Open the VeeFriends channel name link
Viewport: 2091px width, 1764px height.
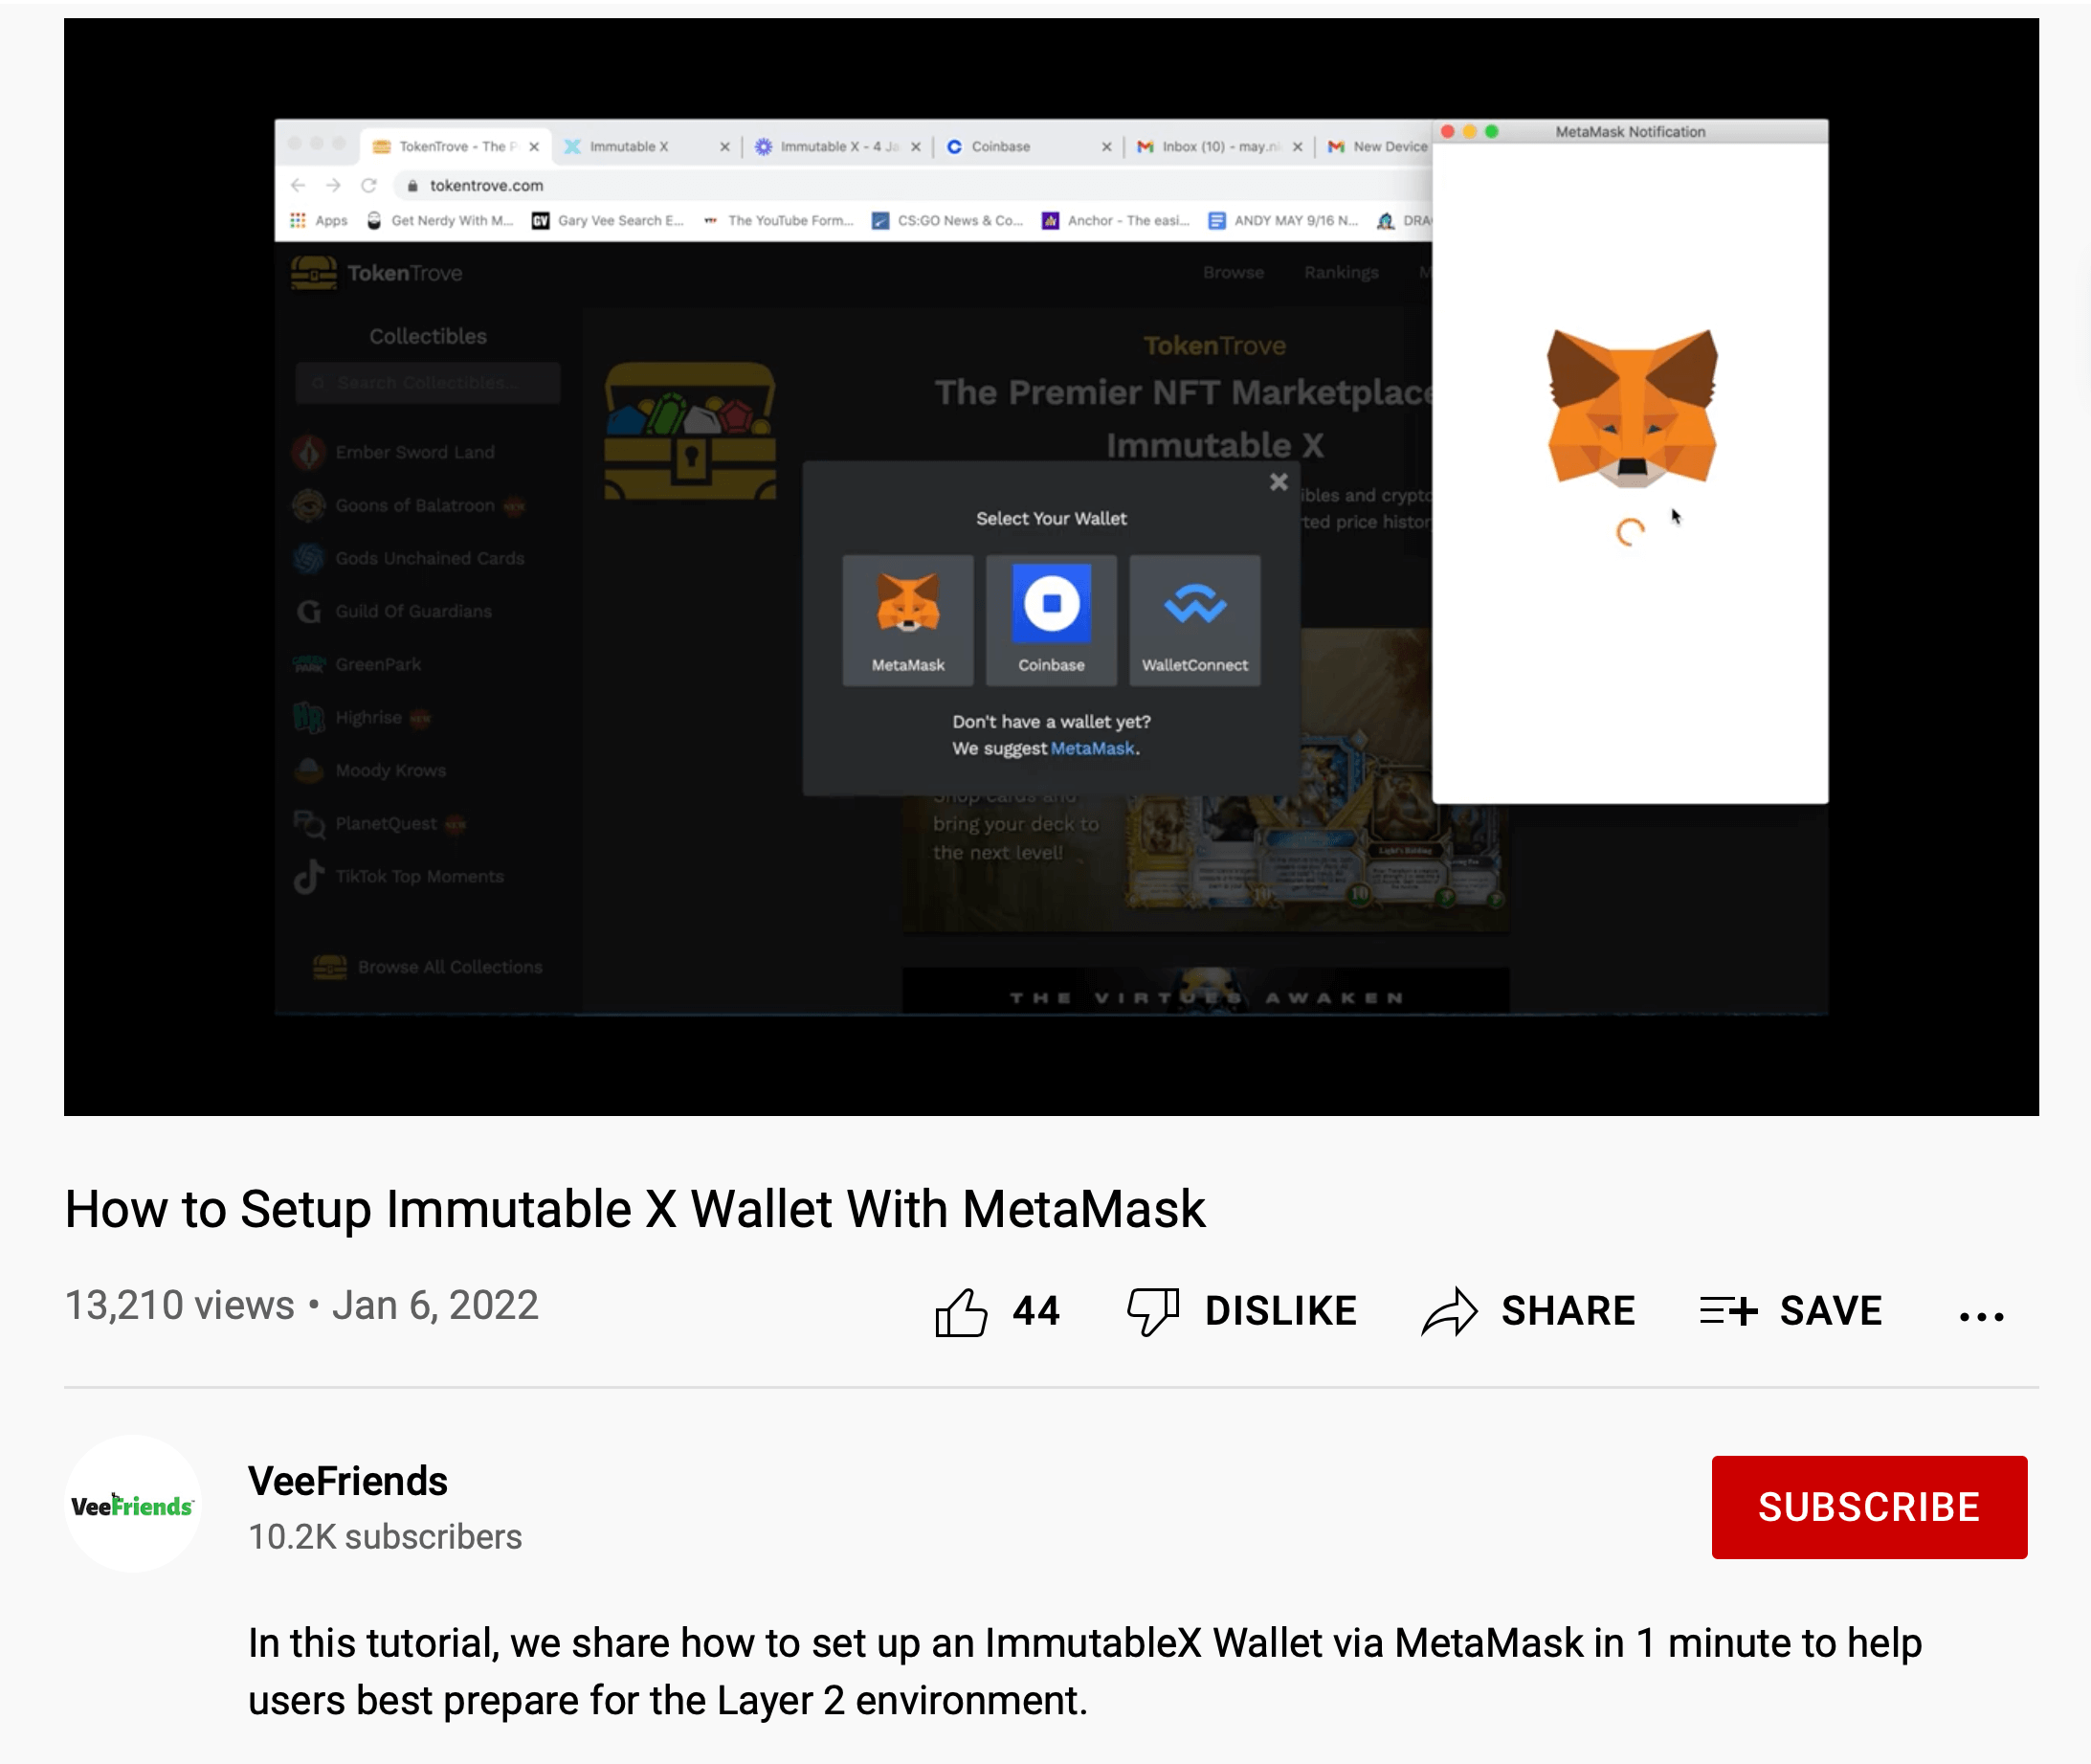pyautogui.click(x=348, y=1480)
